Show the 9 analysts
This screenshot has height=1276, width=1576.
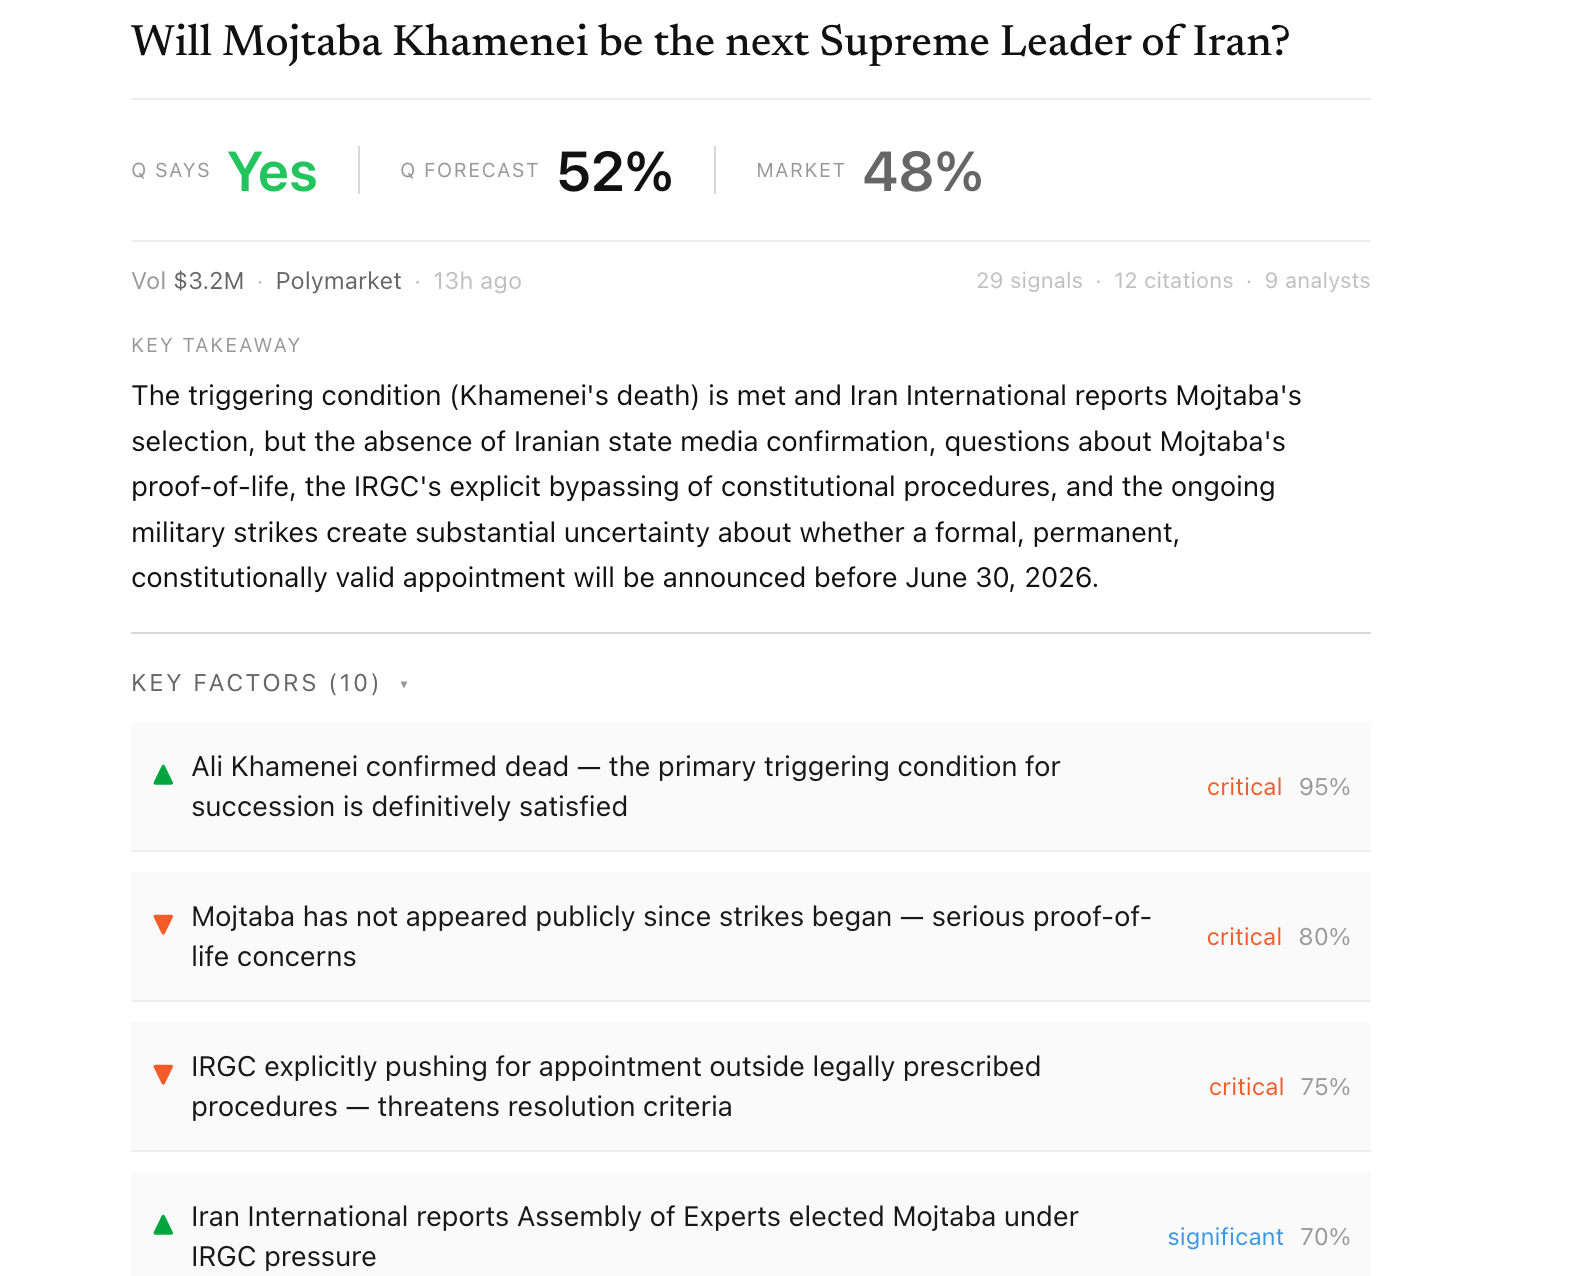tap(1317, 281)
